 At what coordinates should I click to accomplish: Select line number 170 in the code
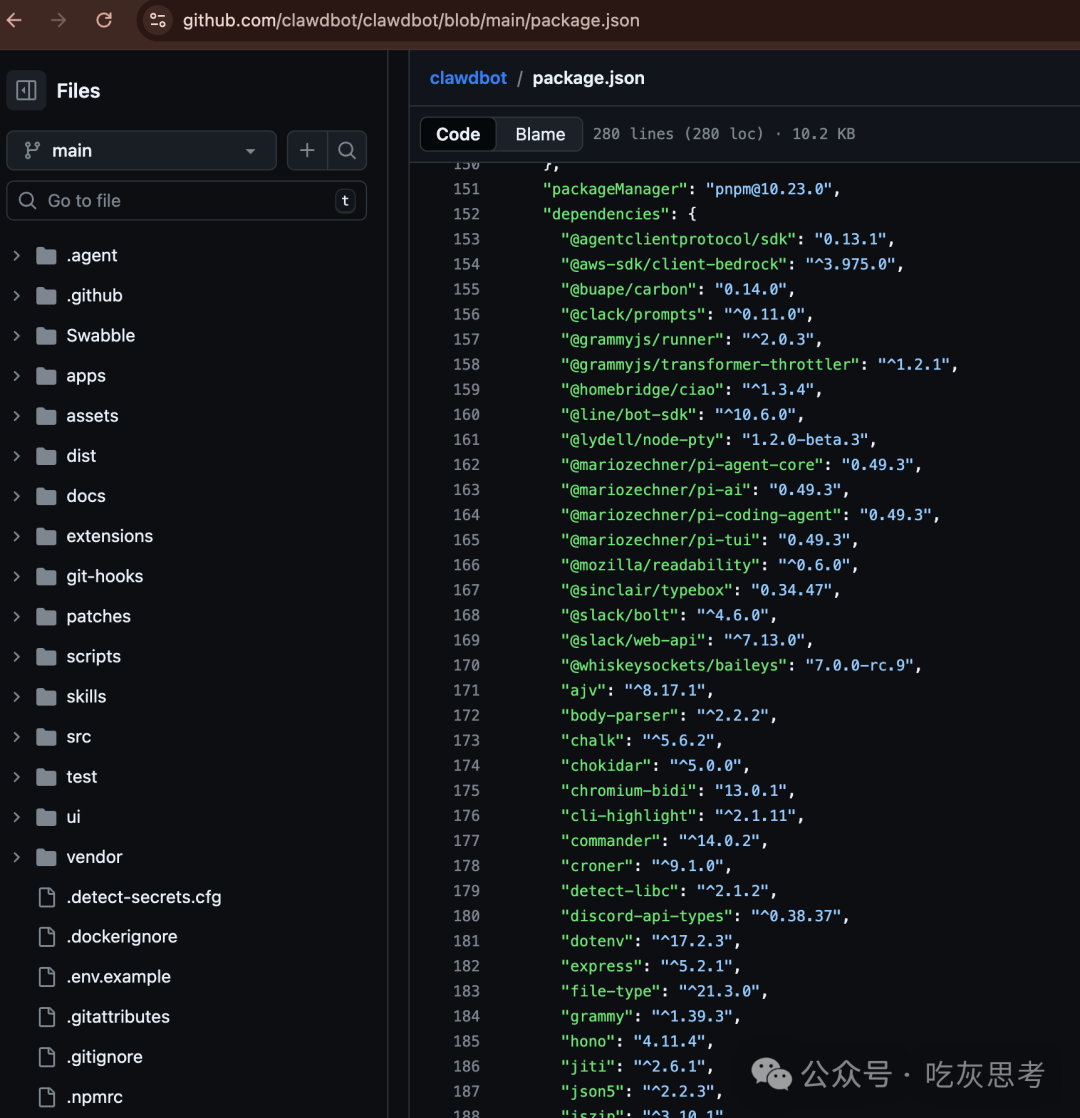pyautogui.click(x=466, y=665)
